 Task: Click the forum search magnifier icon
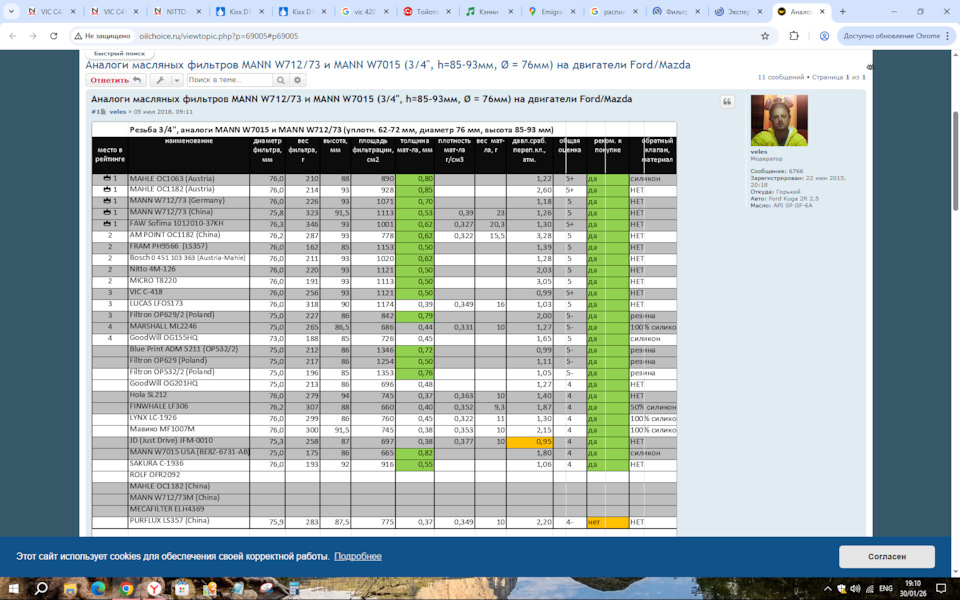280,80
